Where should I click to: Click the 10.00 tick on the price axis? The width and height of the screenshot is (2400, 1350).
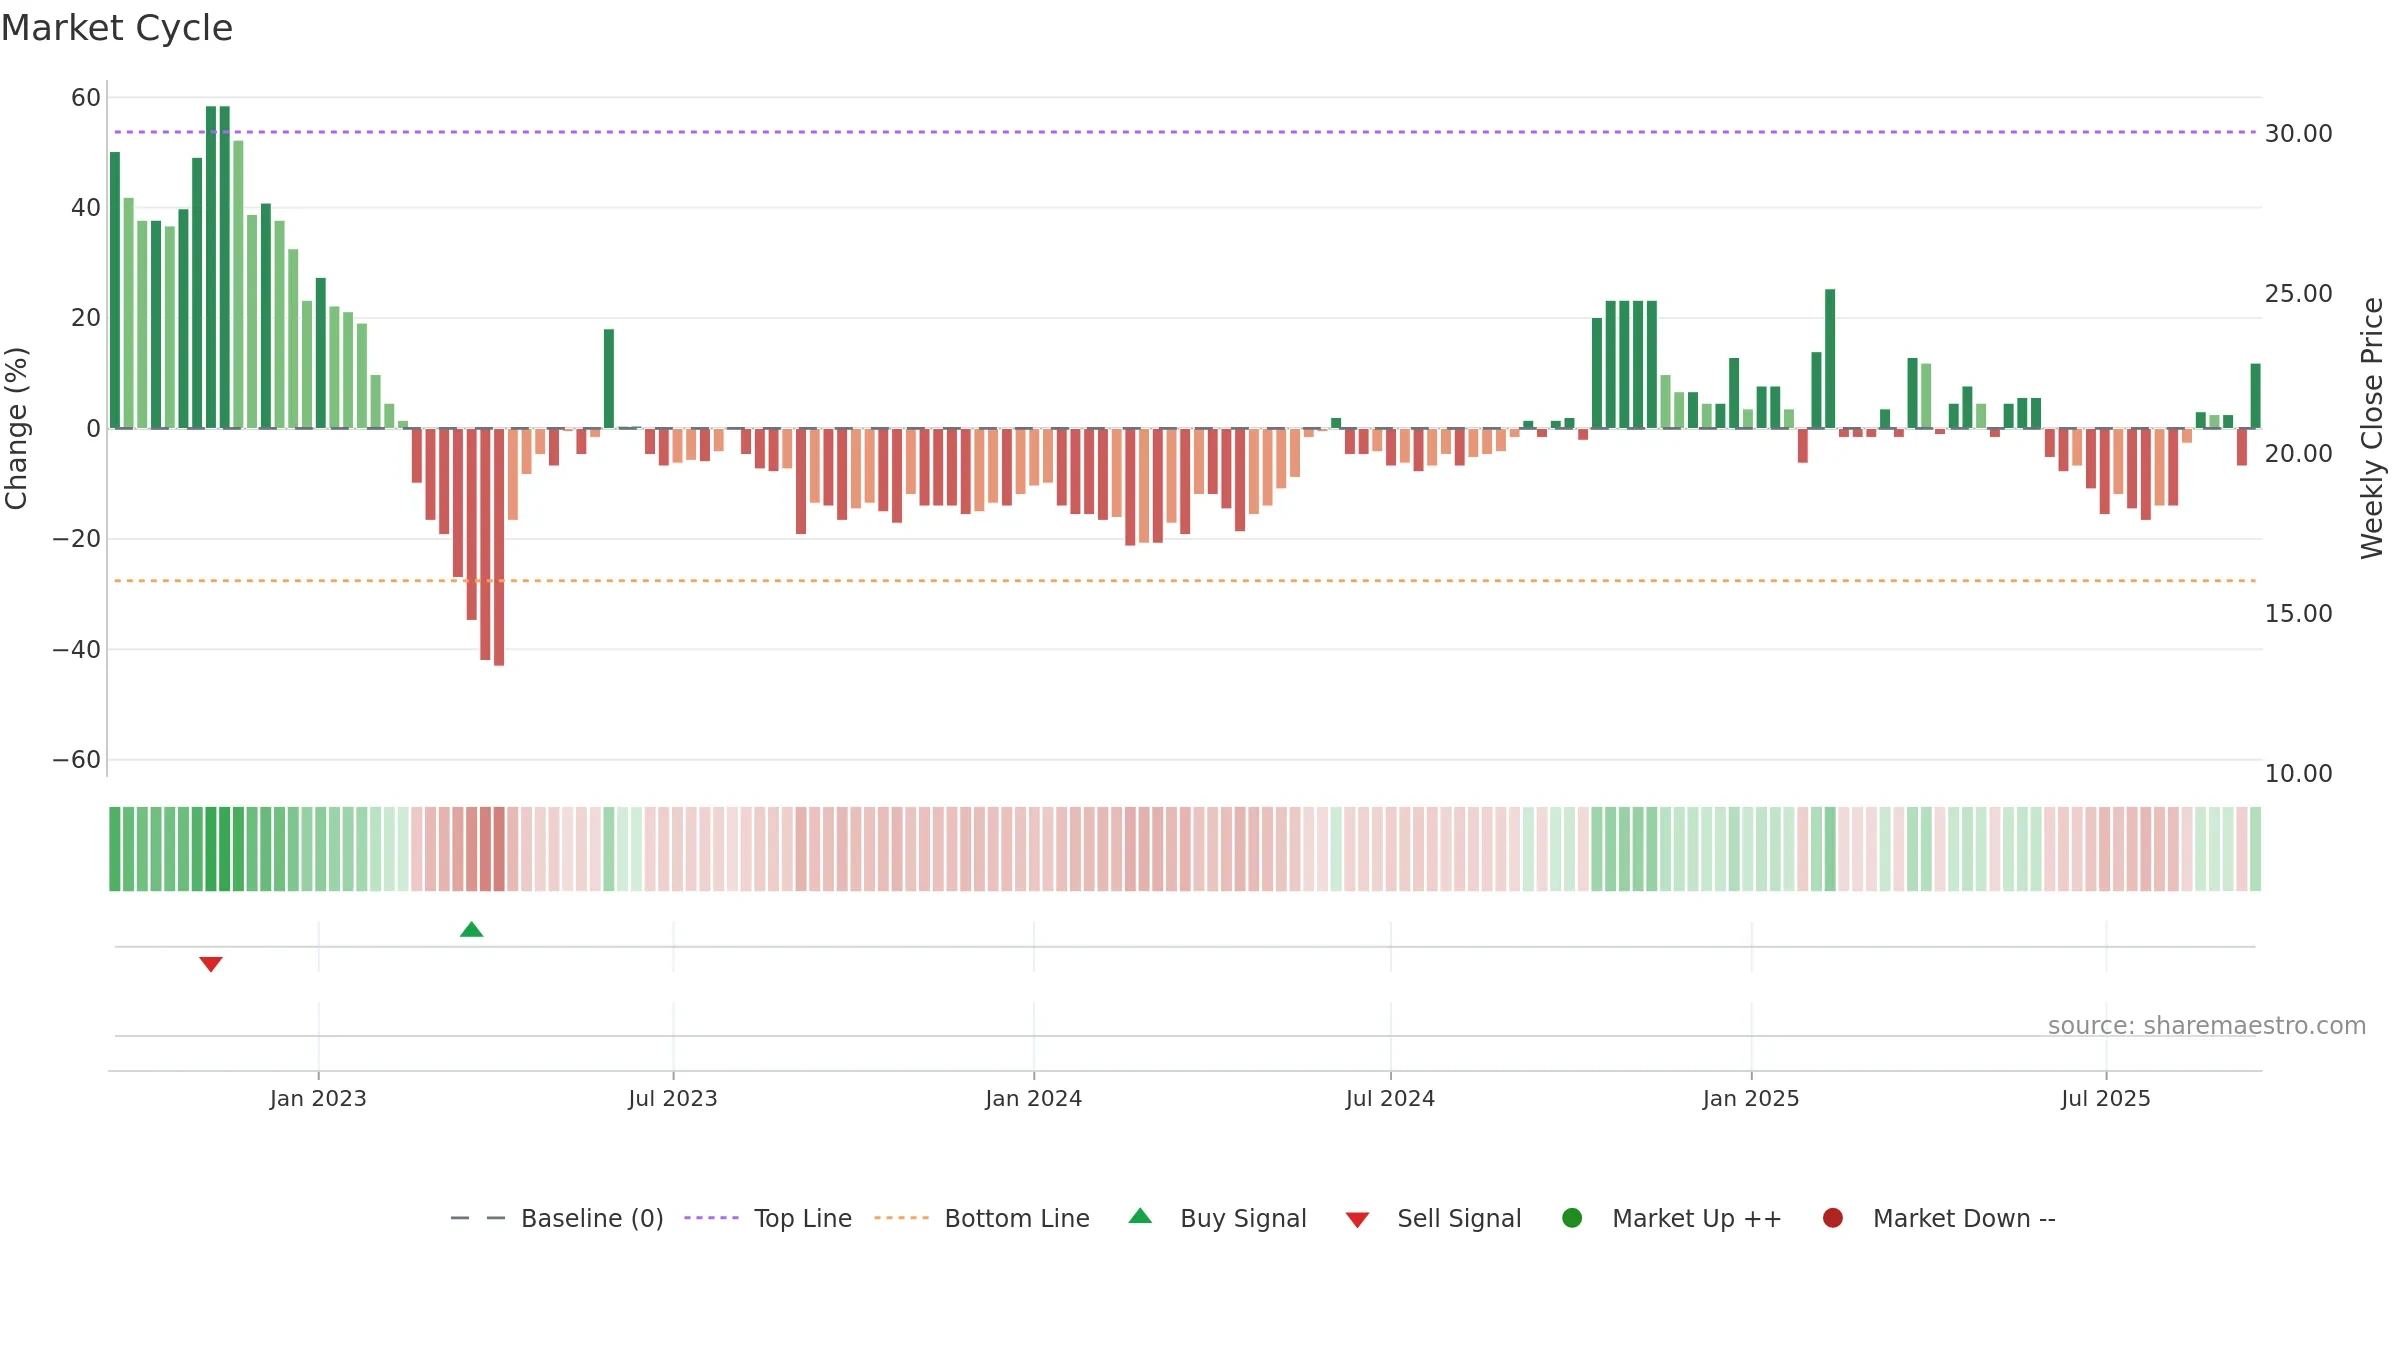click(2298, 774)
